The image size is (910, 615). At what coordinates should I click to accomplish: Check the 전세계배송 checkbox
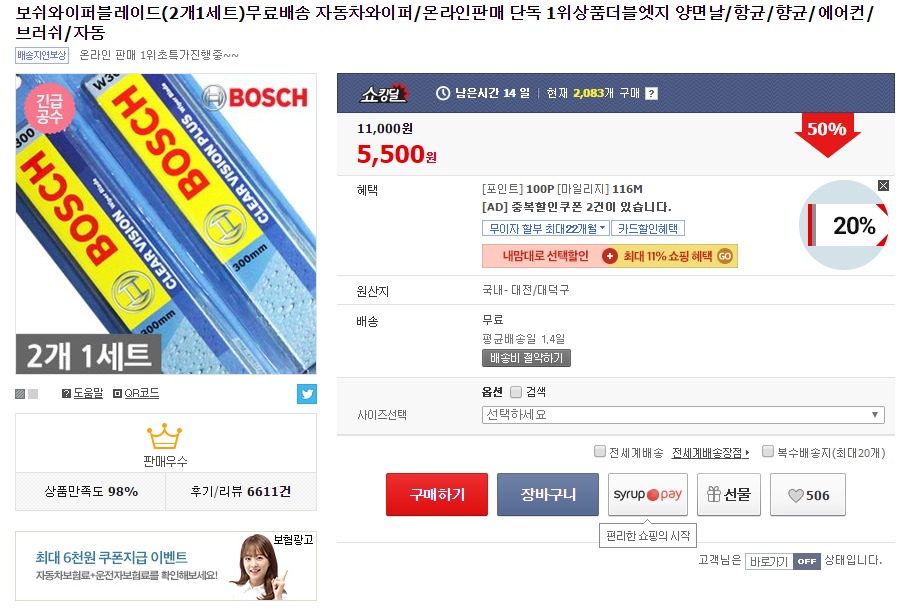pos(600,451)
